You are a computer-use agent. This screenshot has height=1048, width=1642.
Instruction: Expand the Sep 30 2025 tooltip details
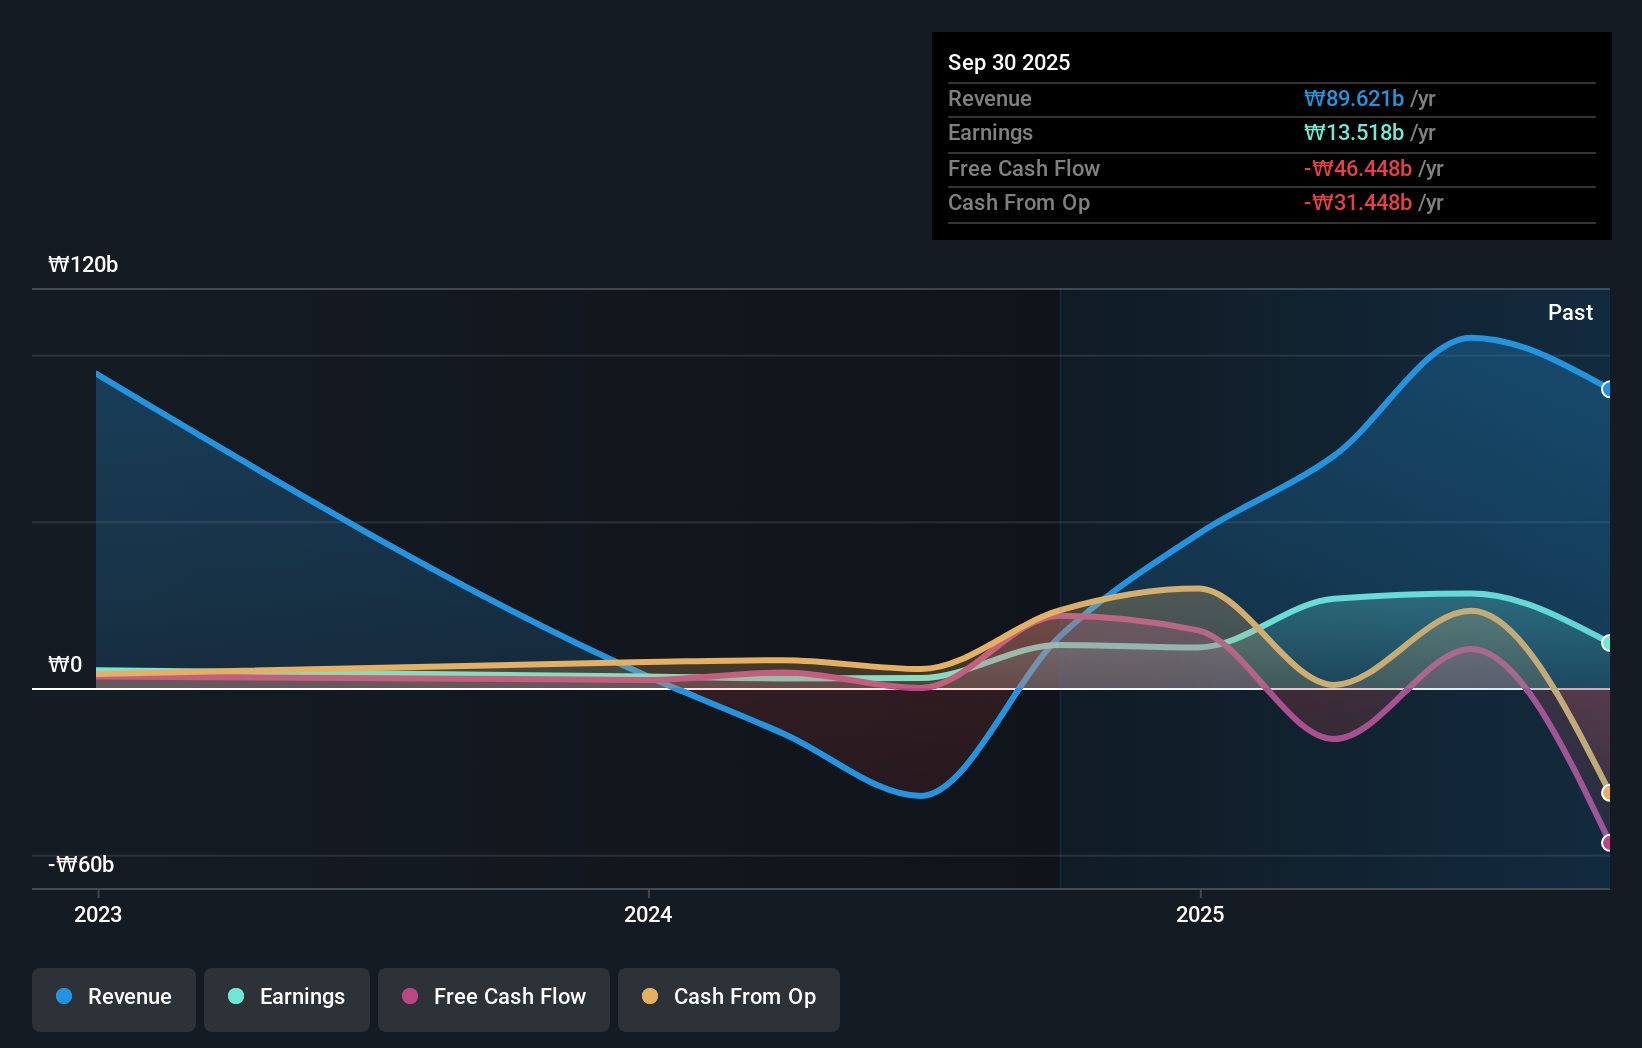pos(1009,62)
